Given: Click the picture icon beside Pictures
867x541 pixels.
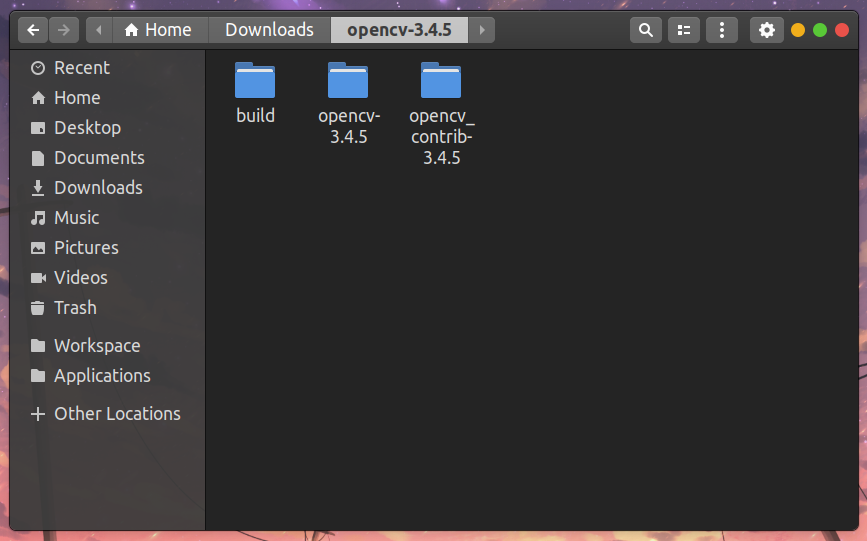Looking at the screenshot, I should [38, 248].
